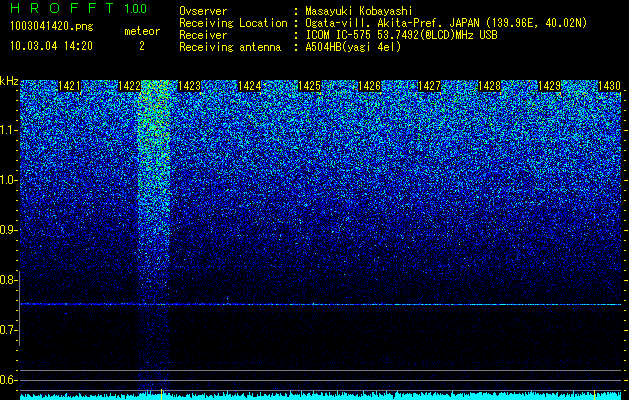
Task: Click the 1.0 kHz axis label
Action: [x=8, y=181]
